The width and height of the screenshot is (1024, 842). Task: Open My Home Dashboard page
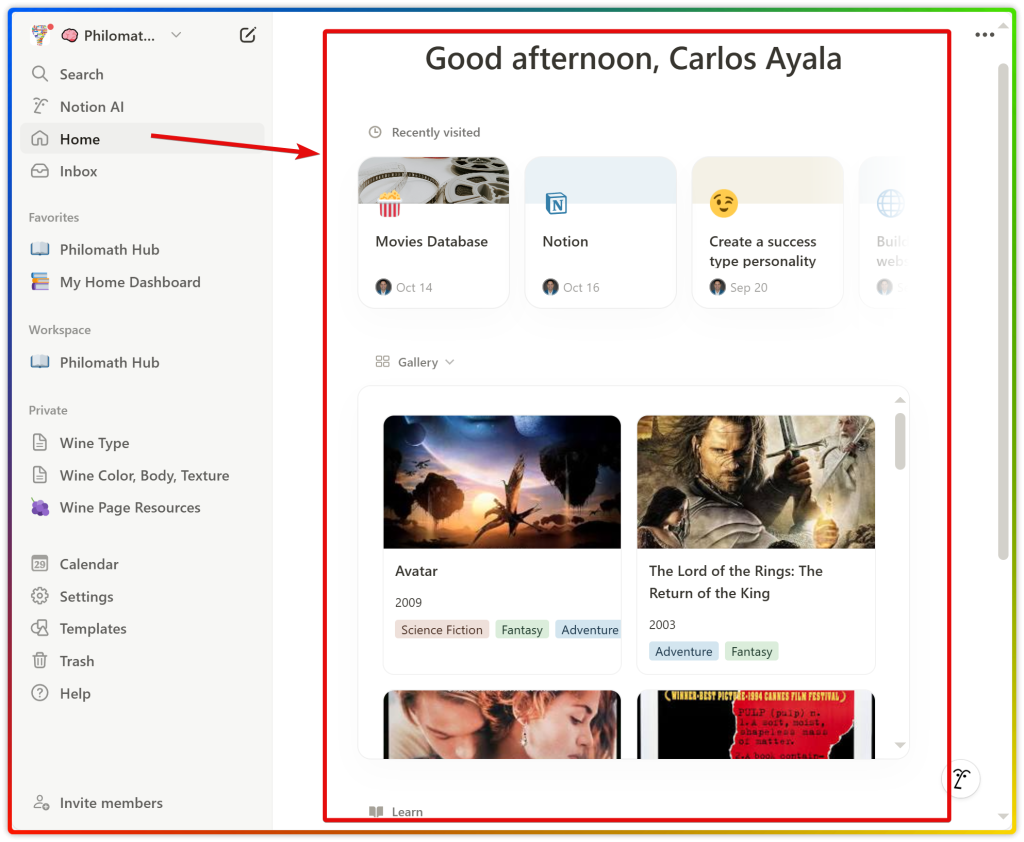click(142, 282)
